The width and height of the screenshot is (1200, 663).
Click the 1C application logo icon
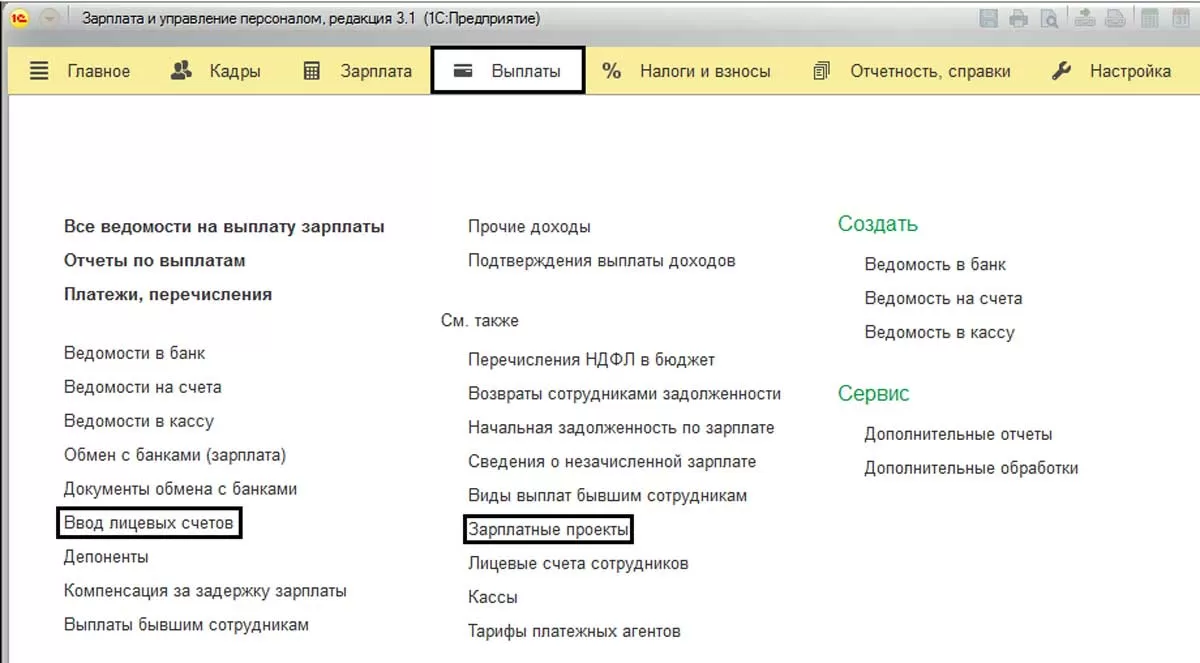pos(19,19)
